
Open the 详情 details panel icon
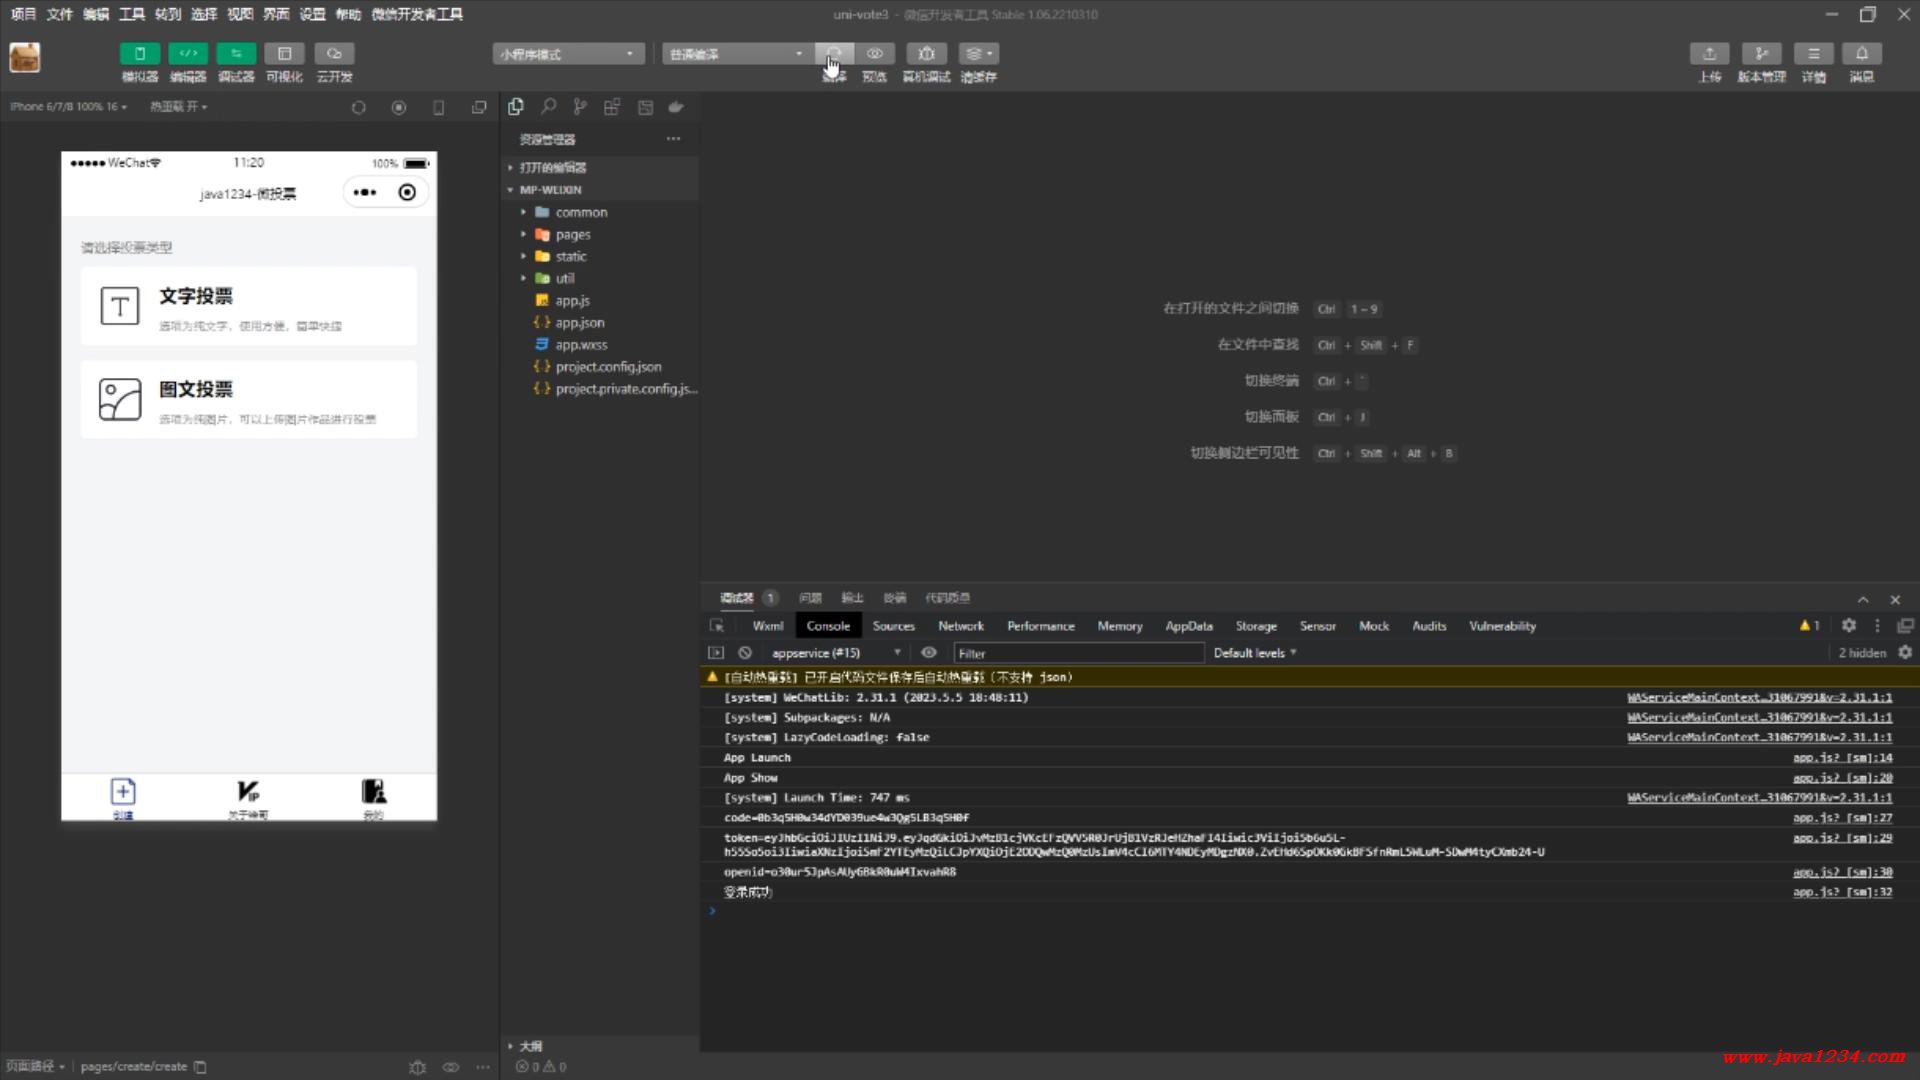(x=1814, y=54)
